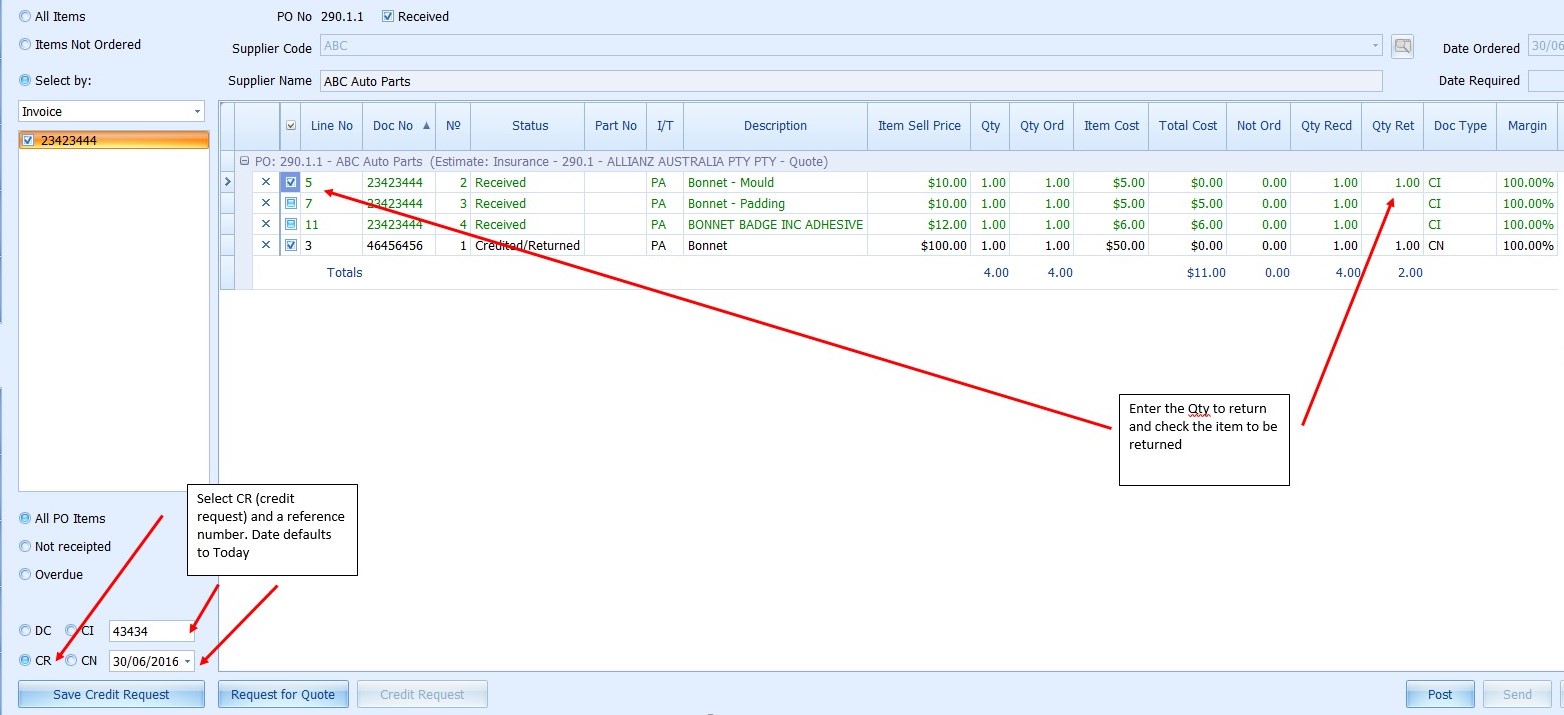1564x715 pixels.
Task: Click the Qty Ord column header
Action: click(1041, 126)
